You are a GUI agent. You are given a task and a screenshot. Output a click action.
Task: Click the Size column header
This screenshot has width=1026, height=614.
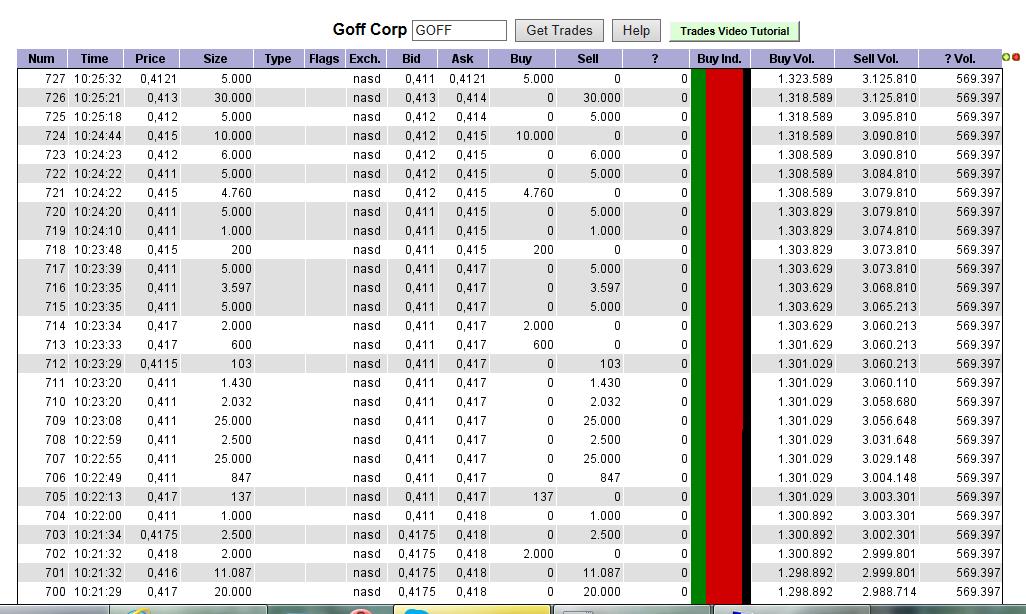pos(216,58)
